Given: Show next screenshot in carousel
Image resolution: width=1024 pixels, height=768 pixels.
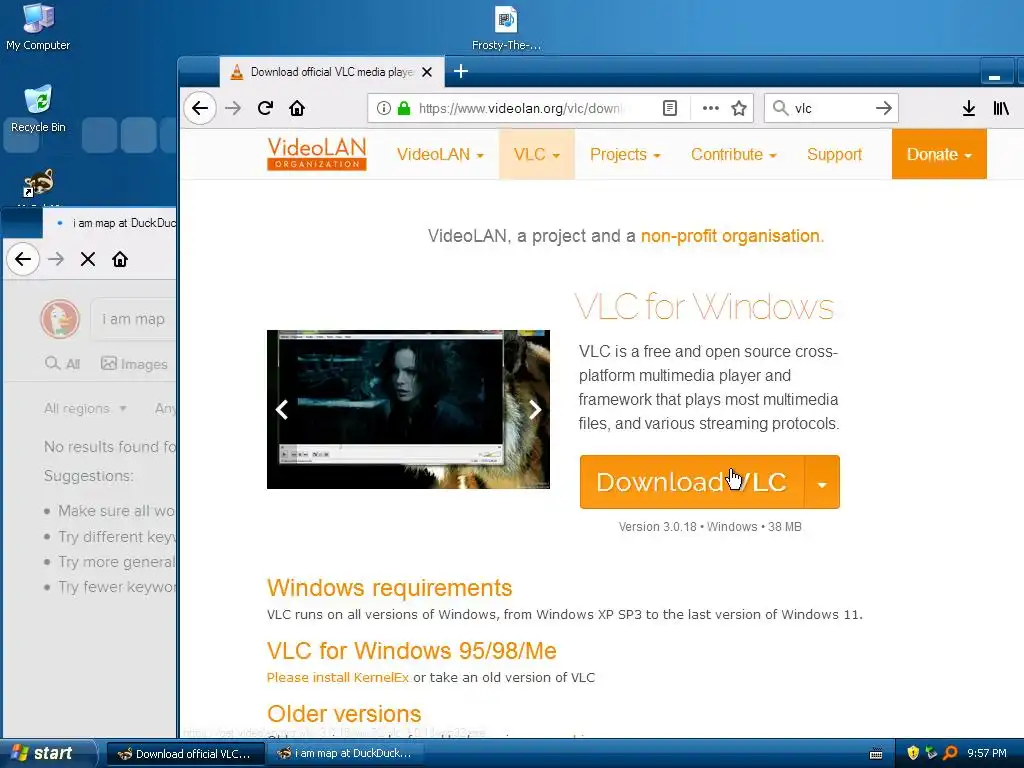Looking at the screenshot, I should point(535,409).
